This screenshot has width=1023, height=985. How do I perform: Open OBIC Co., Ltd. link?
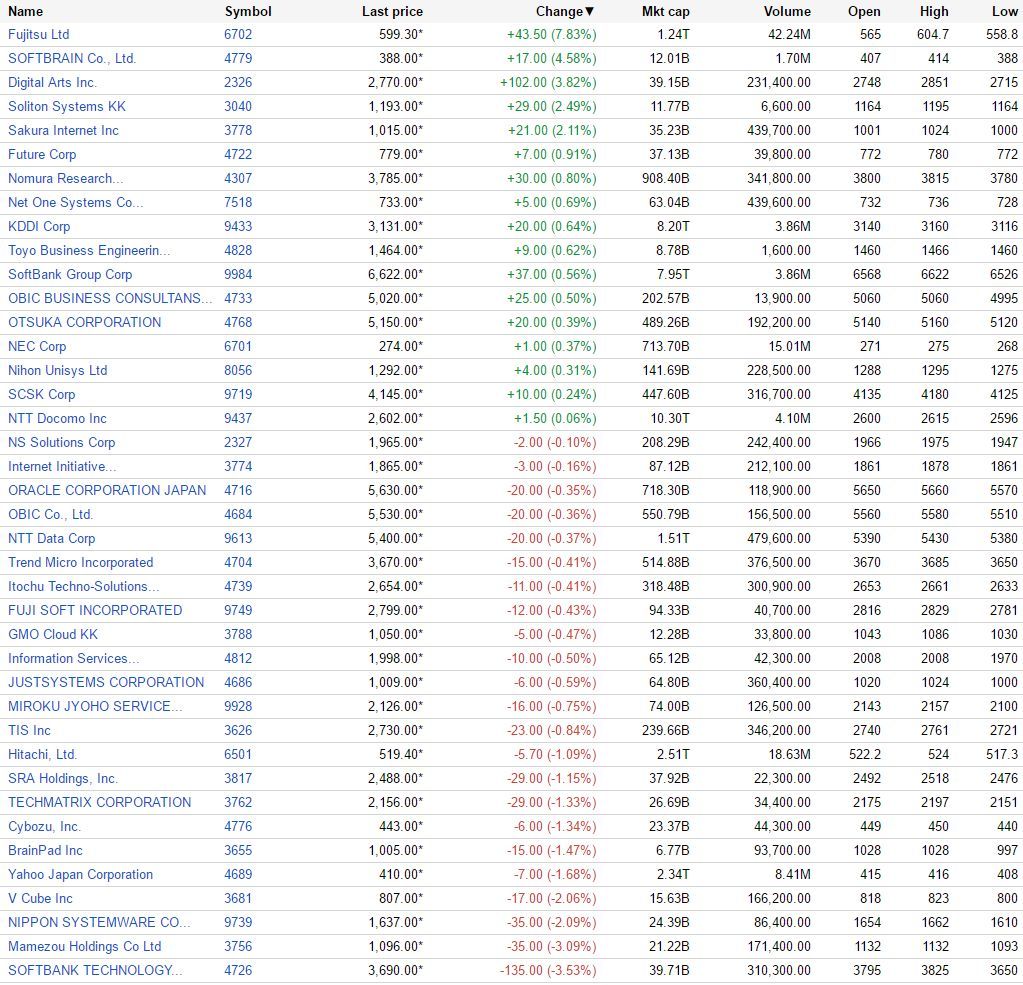50,515
